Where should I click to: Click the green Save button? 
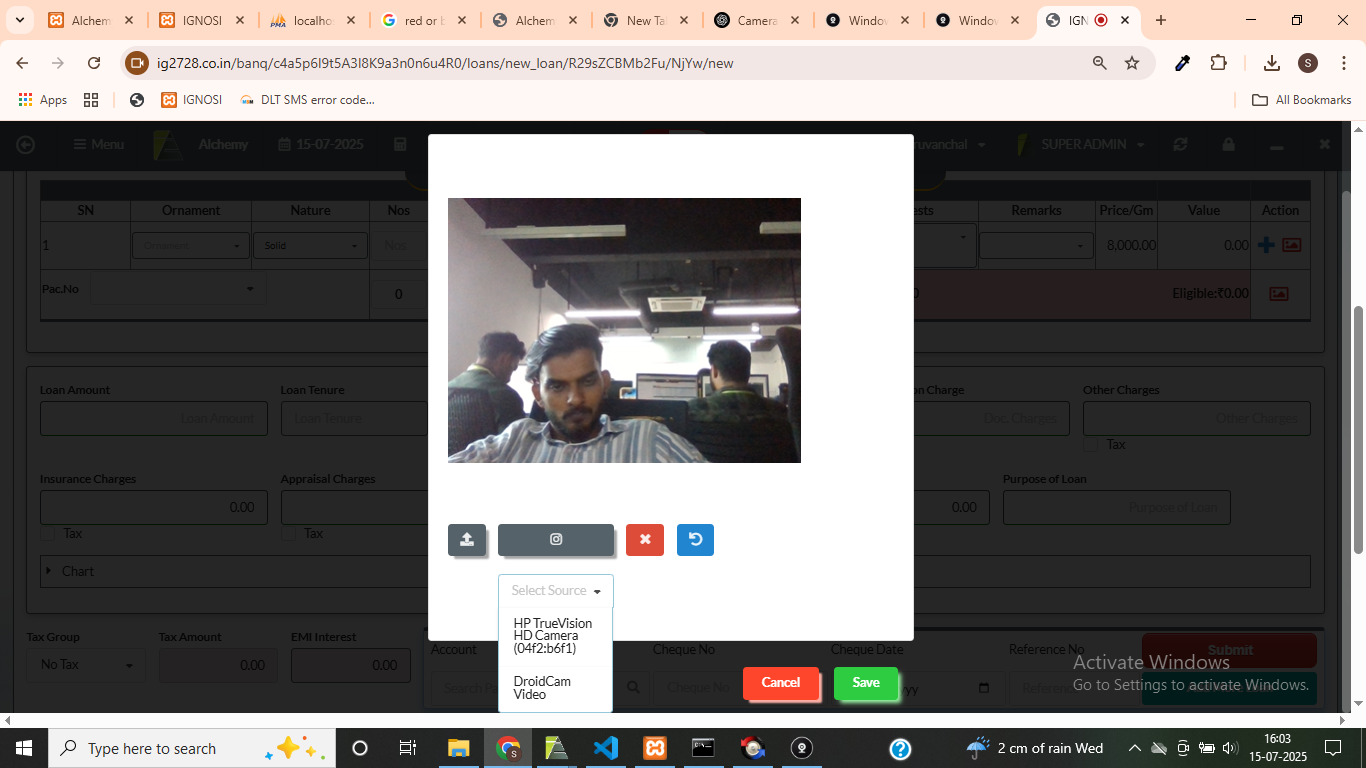click(x=865, y=683)
